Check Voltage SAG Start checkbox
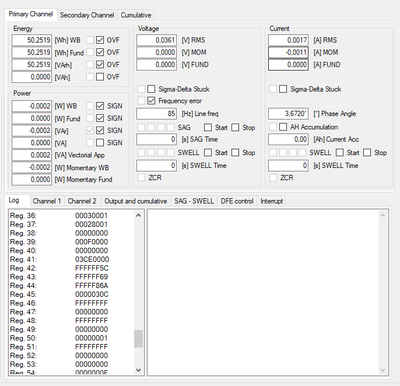Screen dimensions: 400x386 coord(208,127)
